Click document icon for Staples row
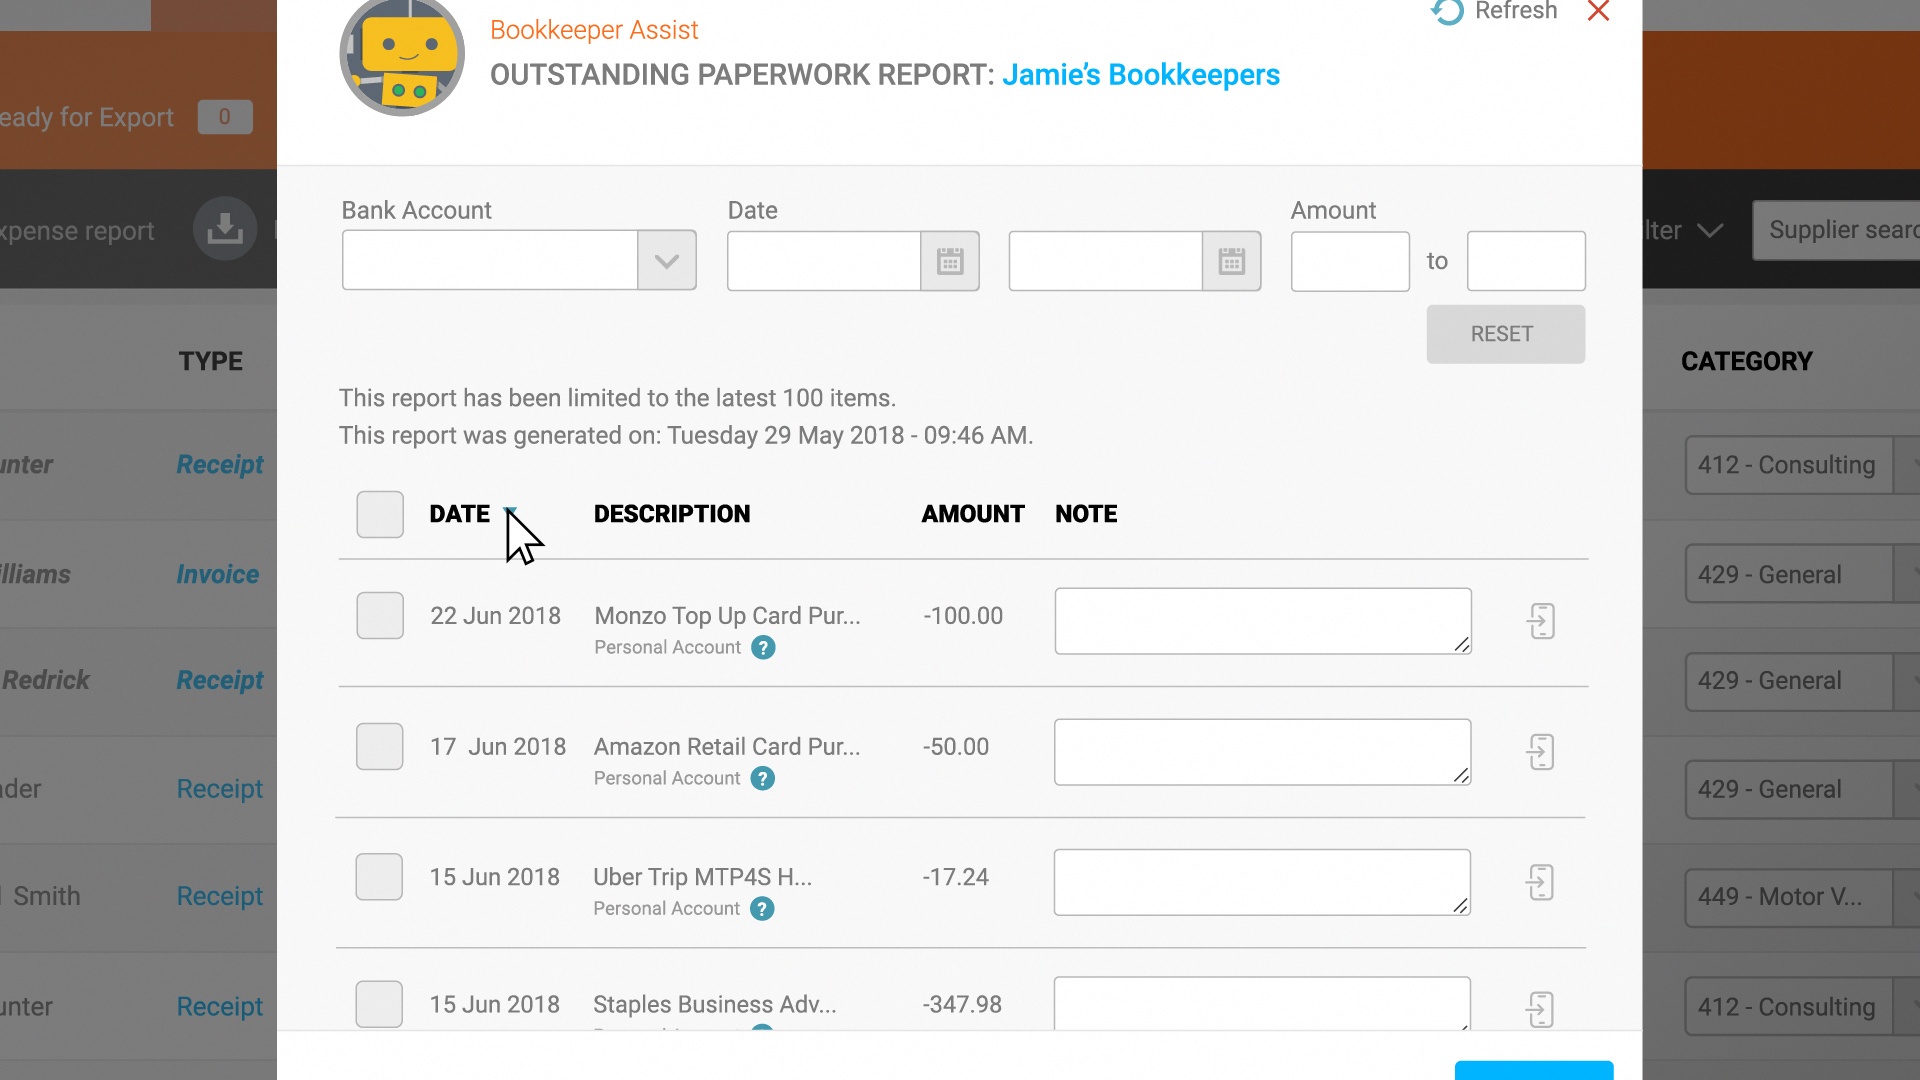The width and height of the screenshot is (1920, 1080). (x=1541, y=1009)
